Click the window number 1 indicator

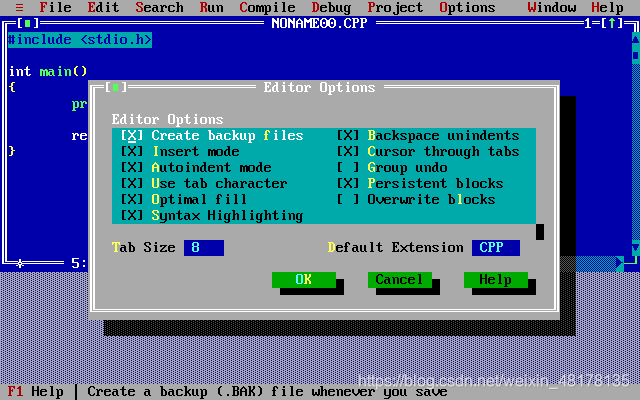click(588, 23)
